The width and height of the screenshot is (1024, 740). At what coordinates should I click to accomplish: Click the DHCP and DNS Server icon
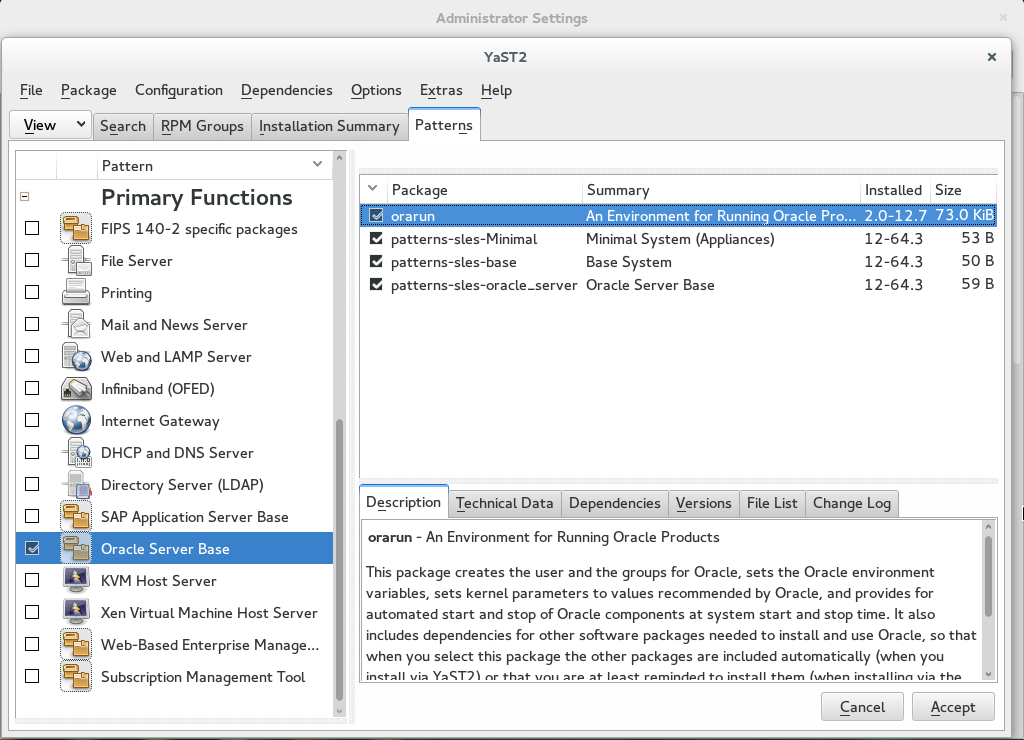(75, 452)
